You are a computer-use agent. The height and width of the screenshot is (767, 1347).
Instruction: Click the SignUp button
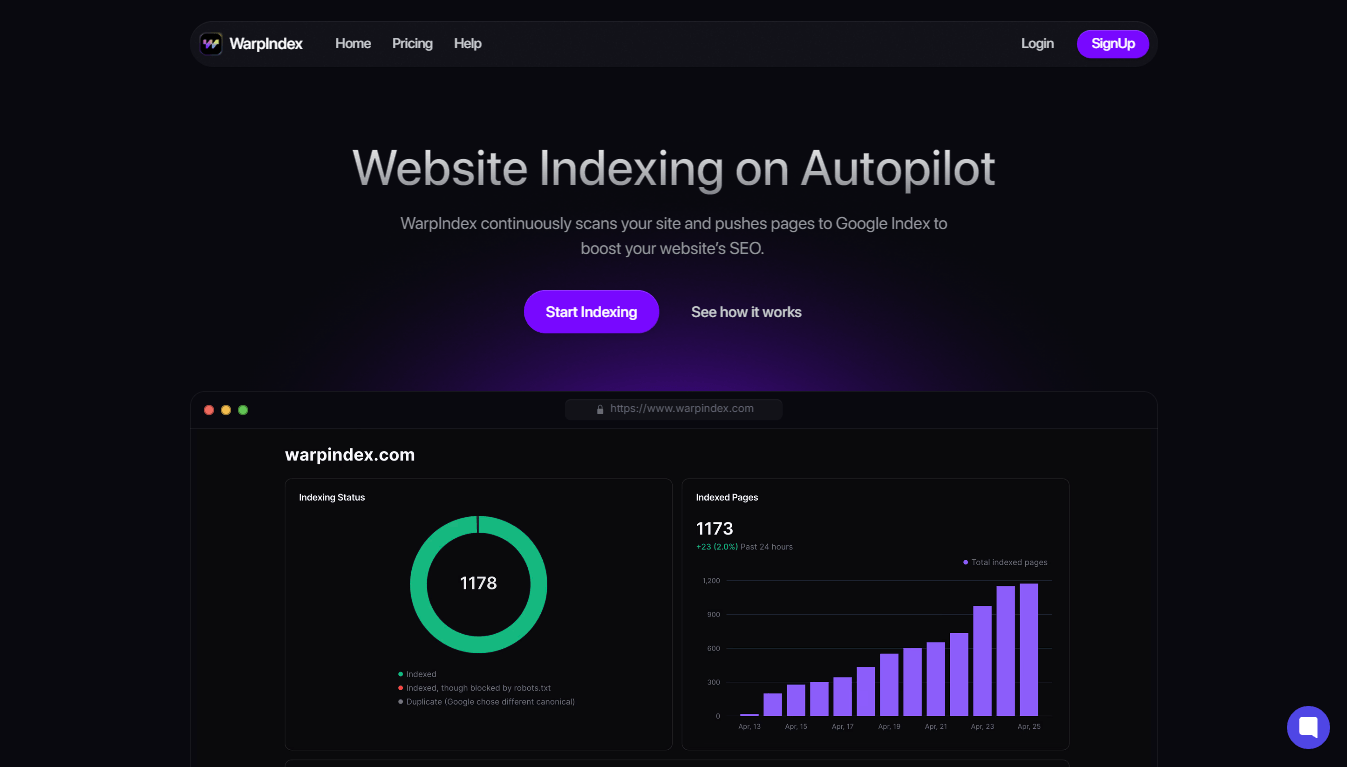point(1113,43)
